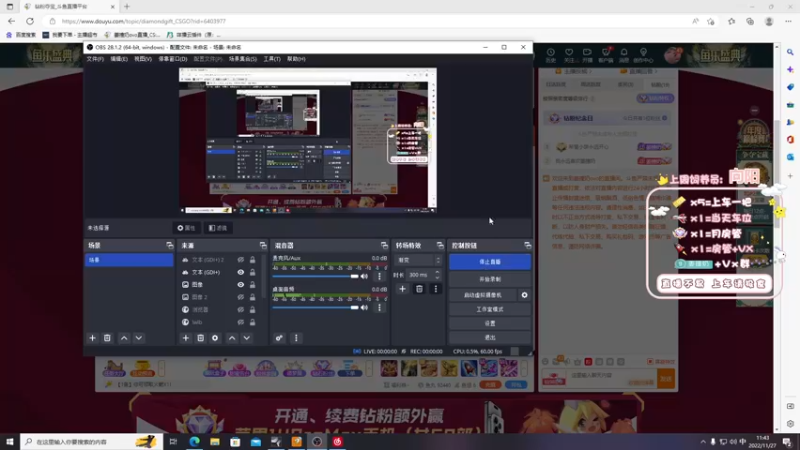The width and height of the screenshot is (800, 450).
Task: Click the blue Stop Streaming button
Action: click(x=490, y=262)
